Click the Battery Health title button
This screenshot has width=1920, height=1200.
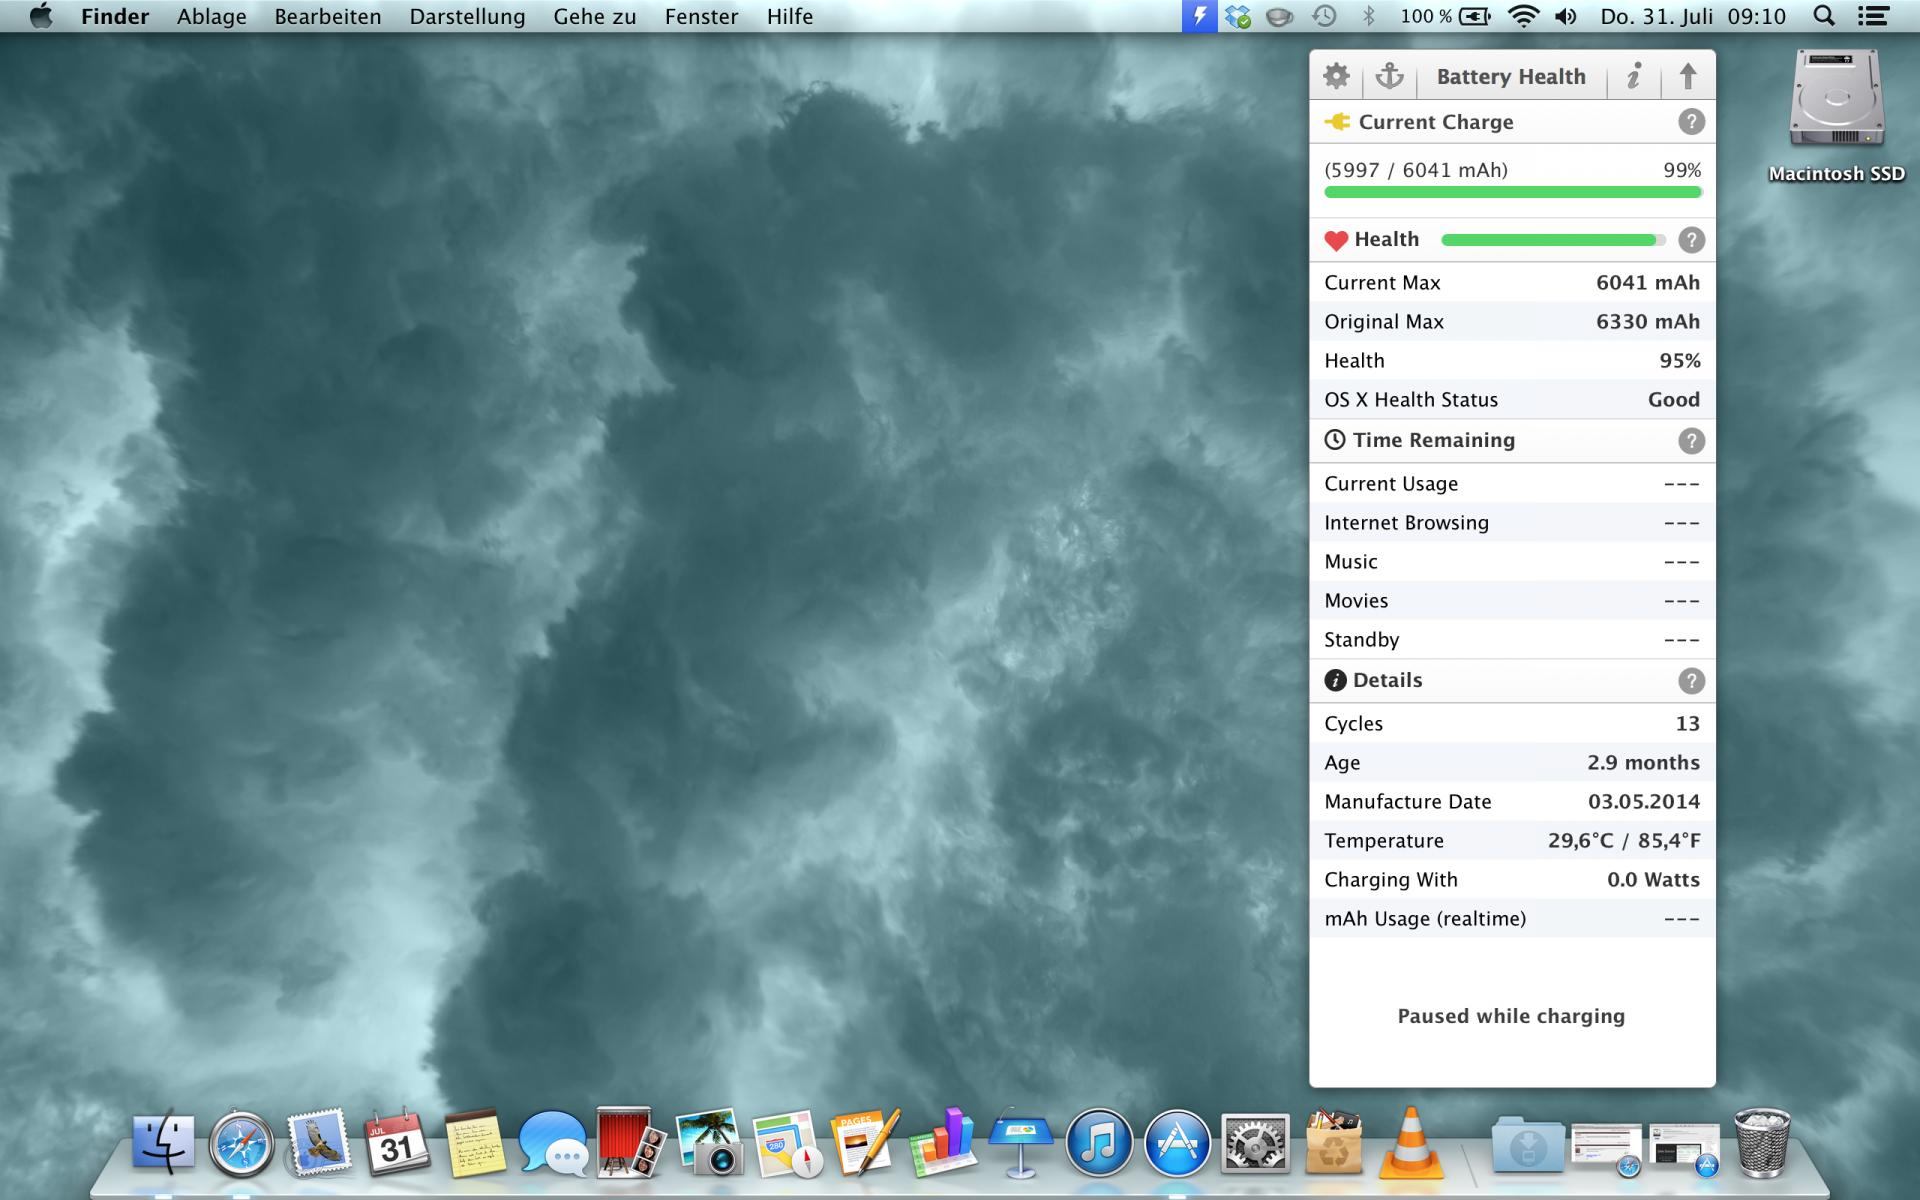click(1510, 76)
